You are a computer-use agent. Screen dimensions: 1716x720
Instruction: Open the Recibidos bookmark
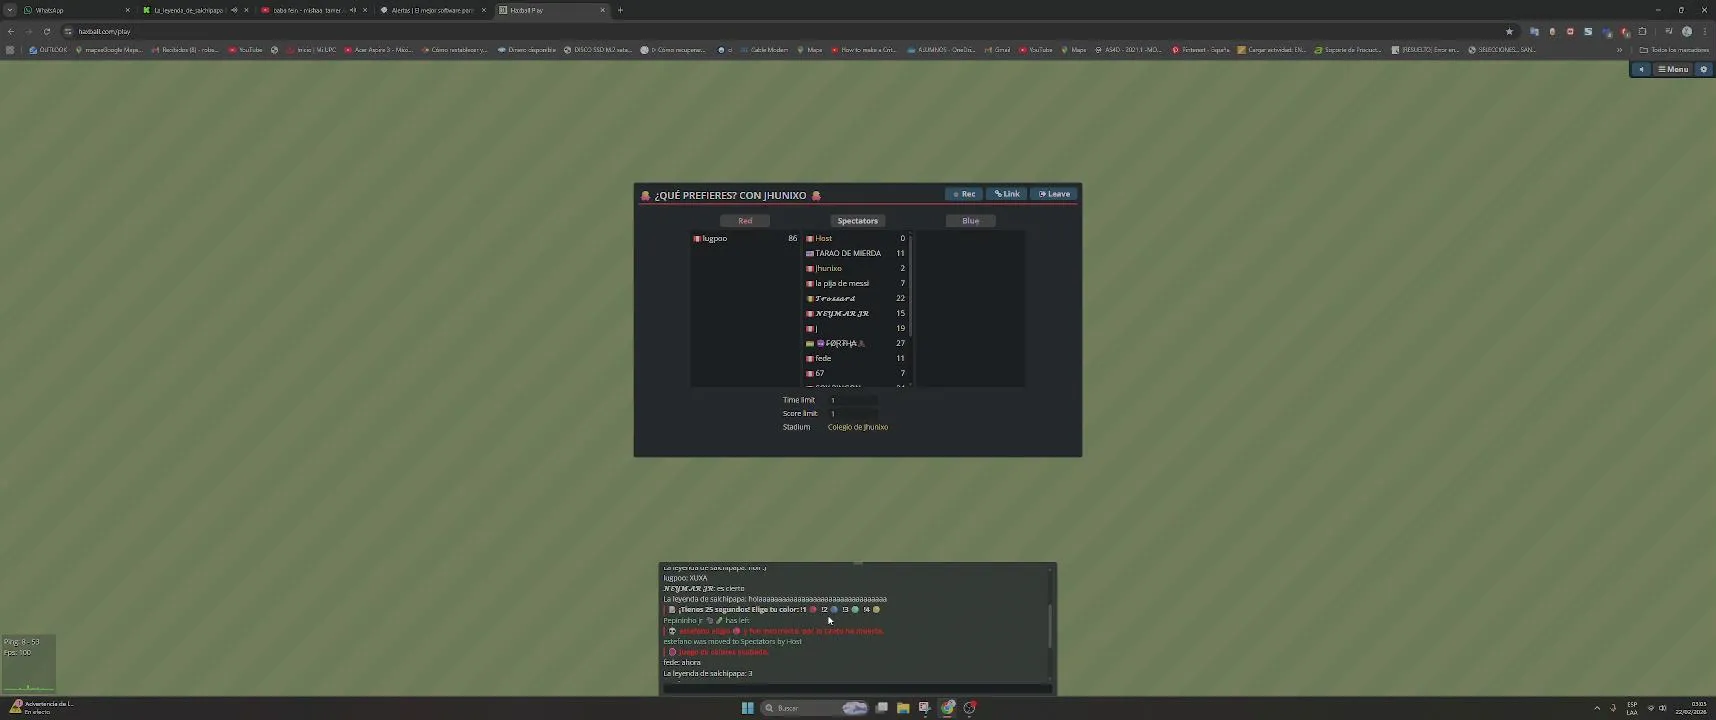pos(185,49)
